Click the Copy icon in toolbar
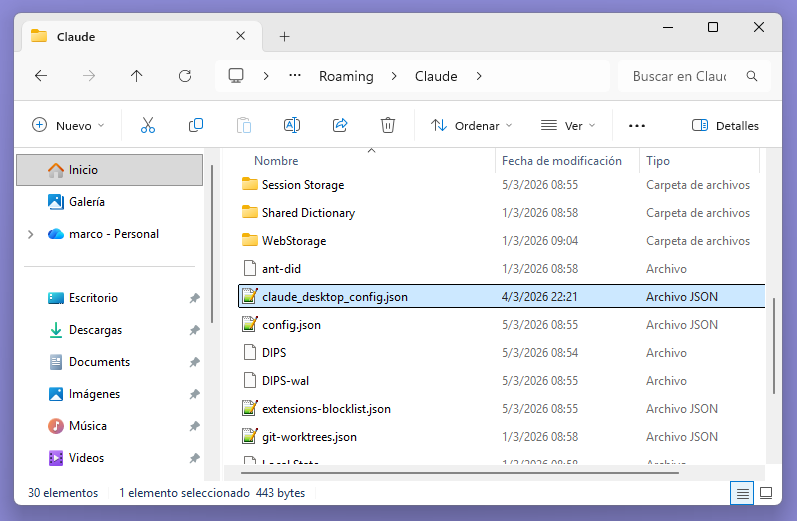 point(196,125)
